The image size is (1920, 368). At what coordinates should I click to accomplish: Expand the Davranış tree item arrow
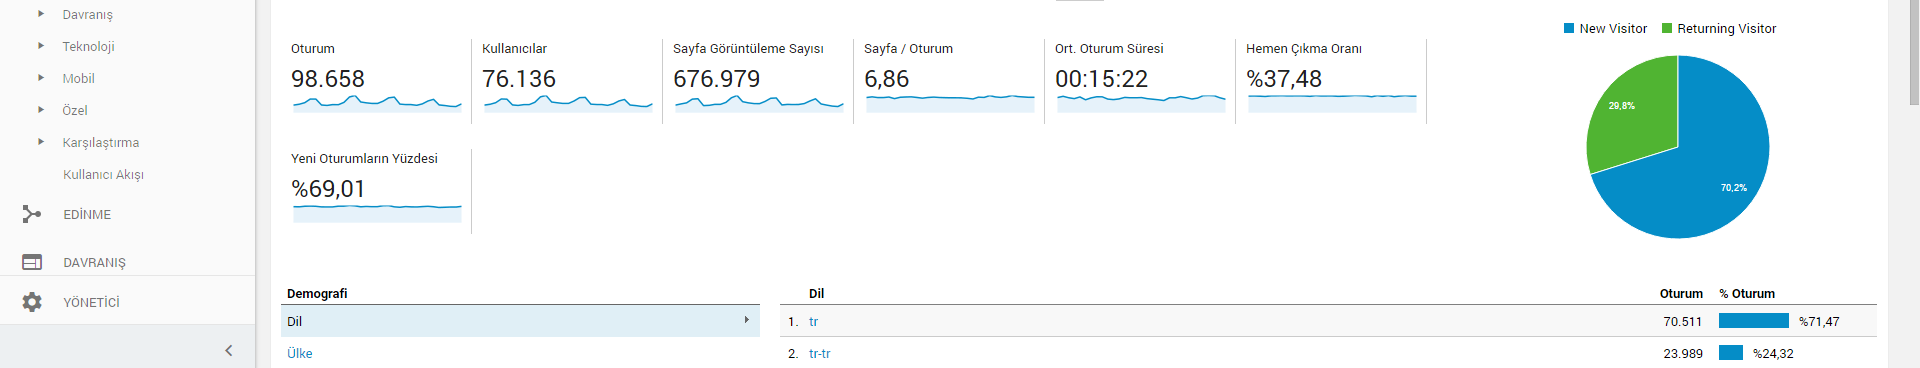pyautogui.click(x=41, y=14)
